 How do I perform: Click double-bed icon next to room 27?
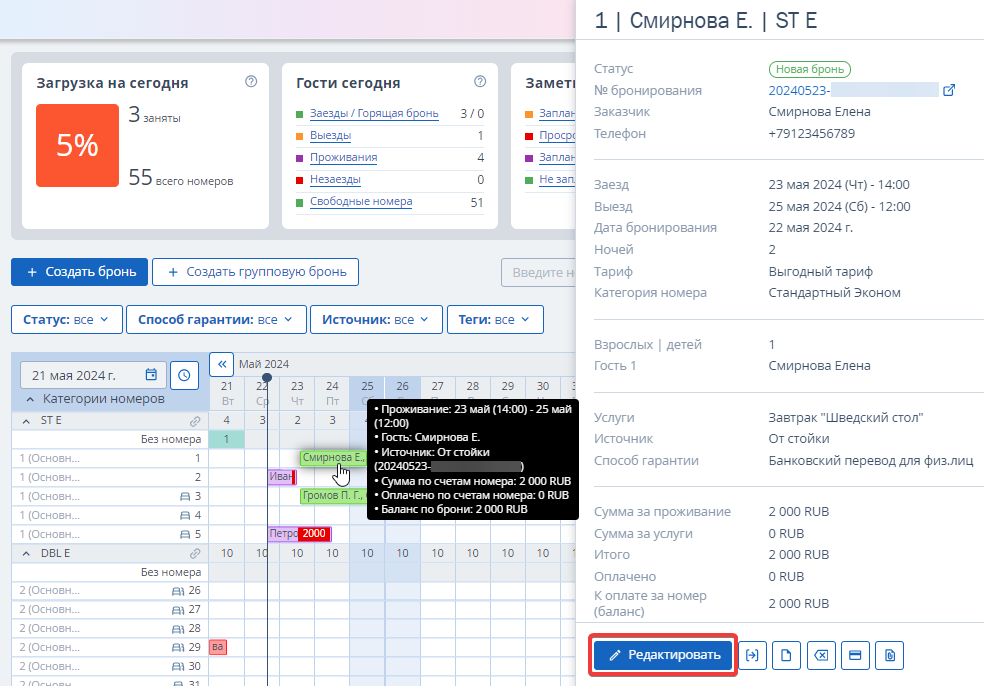pos(178,609)
